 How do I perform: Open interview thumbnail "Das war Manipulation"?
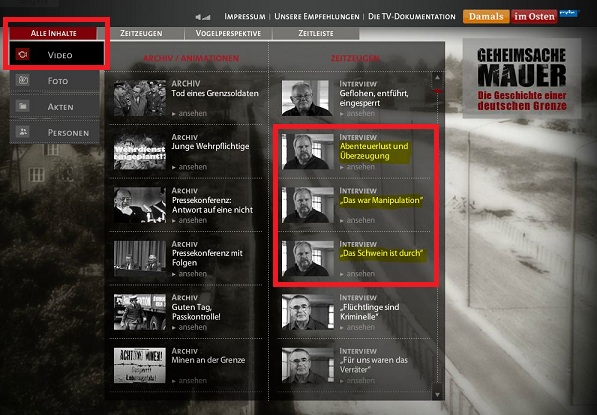pos(308,205)
